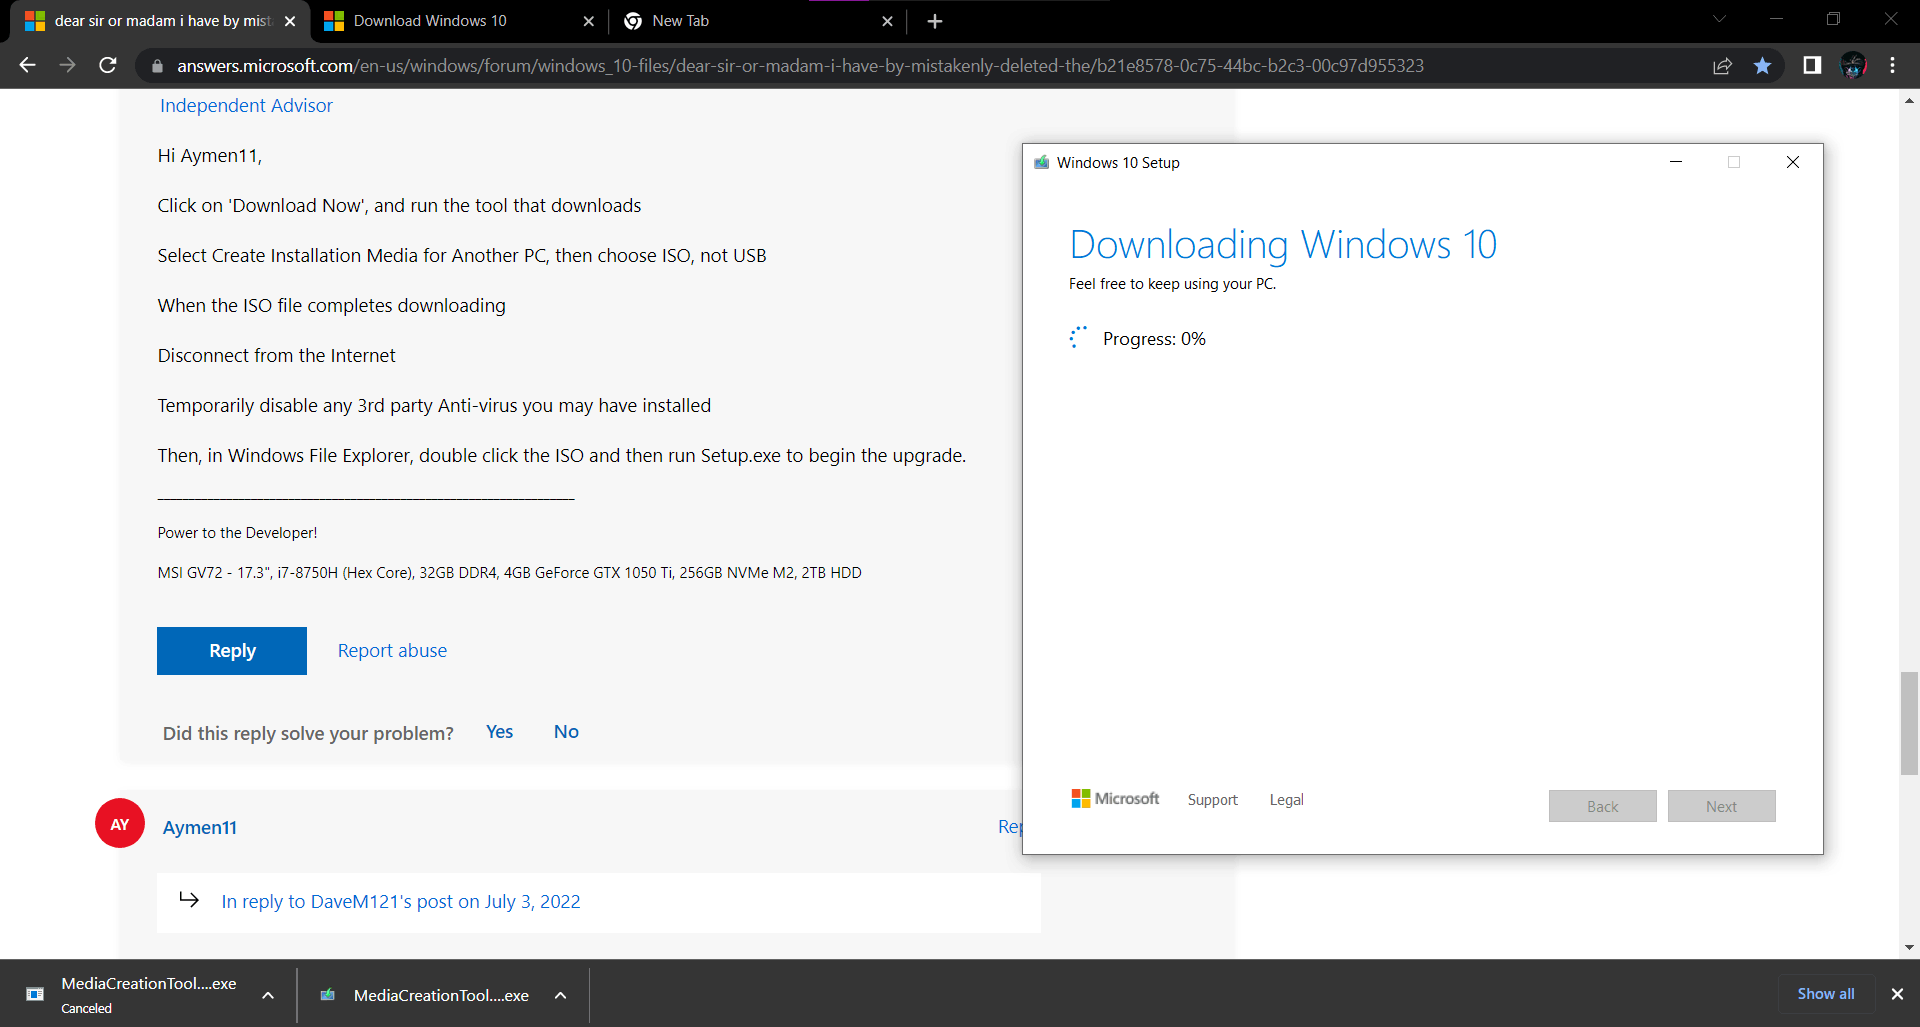Screen dimensions: 1920x1027
Task: Minimize the Windows 10 Setup window
Action: pyautogui.click(x=1676, y=162)
